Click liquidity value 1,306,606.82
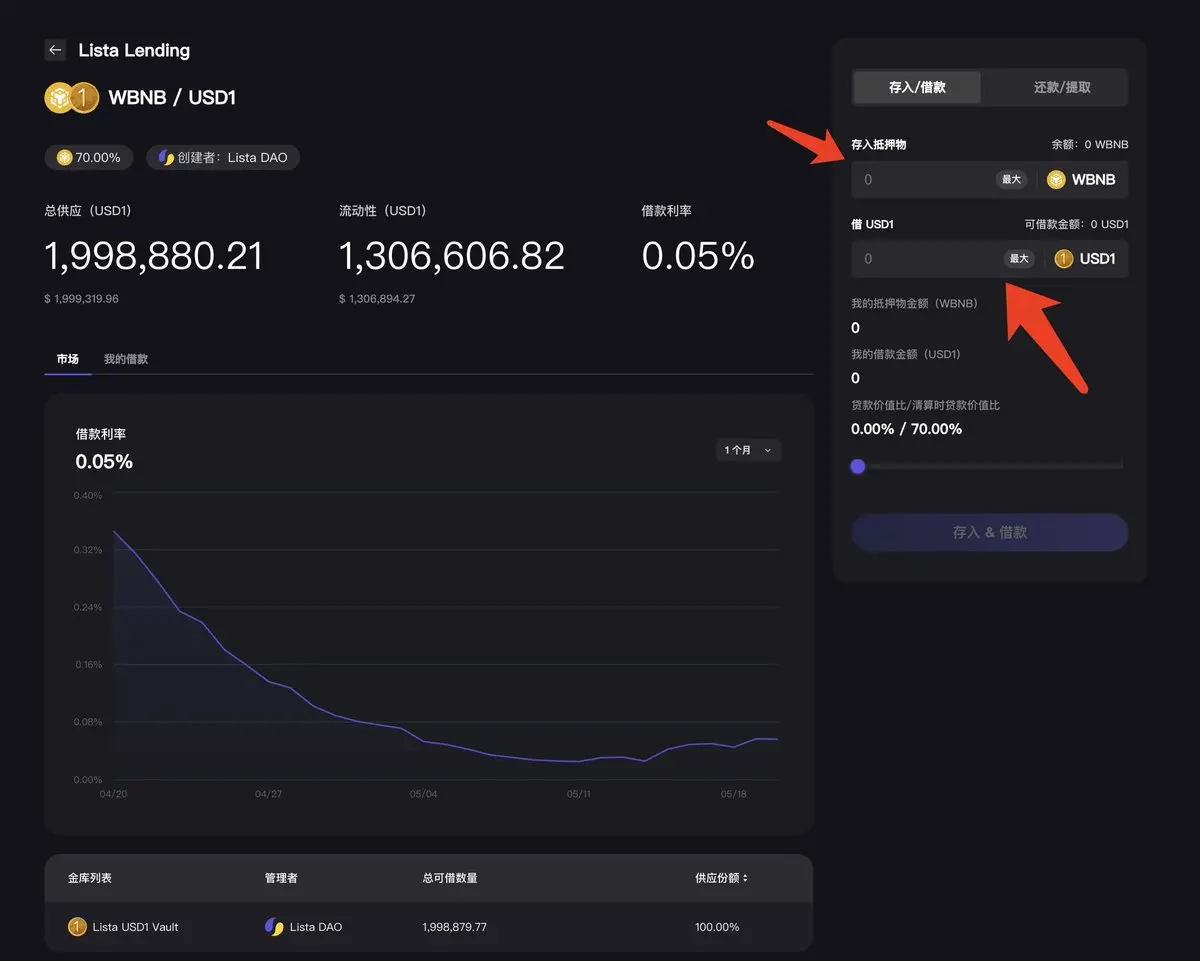 point(452,257)
